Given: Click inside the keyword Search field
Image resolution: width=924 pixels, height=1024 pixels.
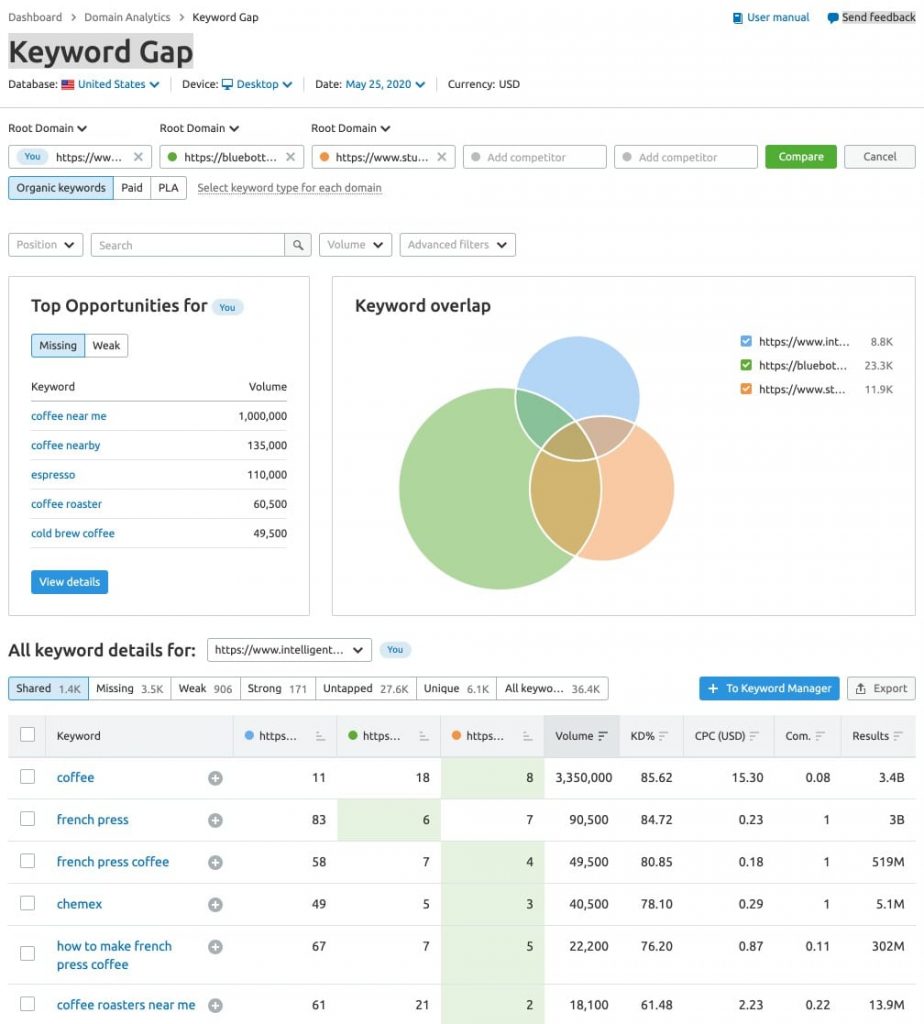Looking at the screenshot, I should [180, 244].
